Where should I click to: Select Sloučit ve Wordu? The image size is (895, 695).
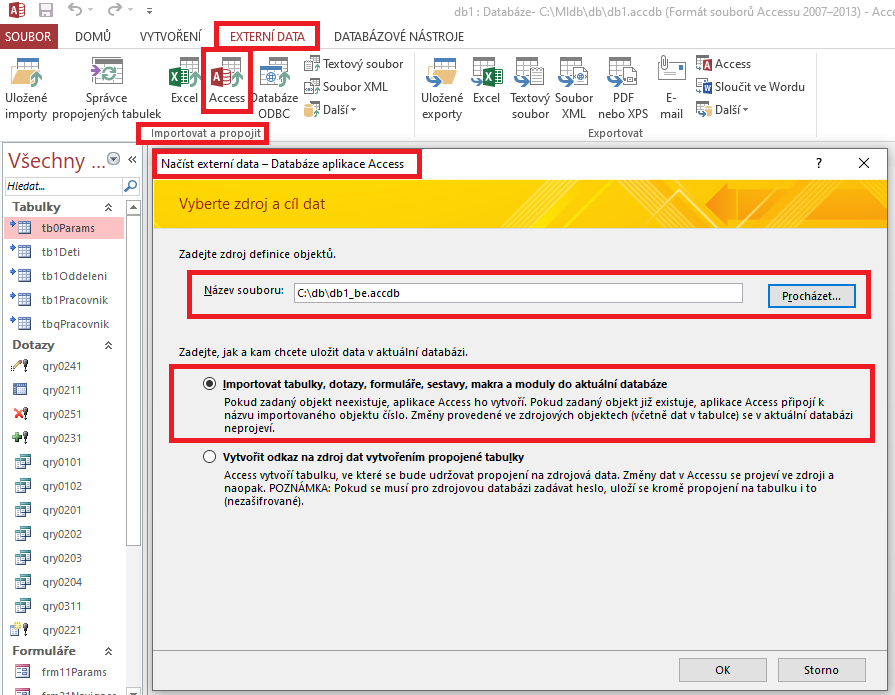[x=748, y=86]
